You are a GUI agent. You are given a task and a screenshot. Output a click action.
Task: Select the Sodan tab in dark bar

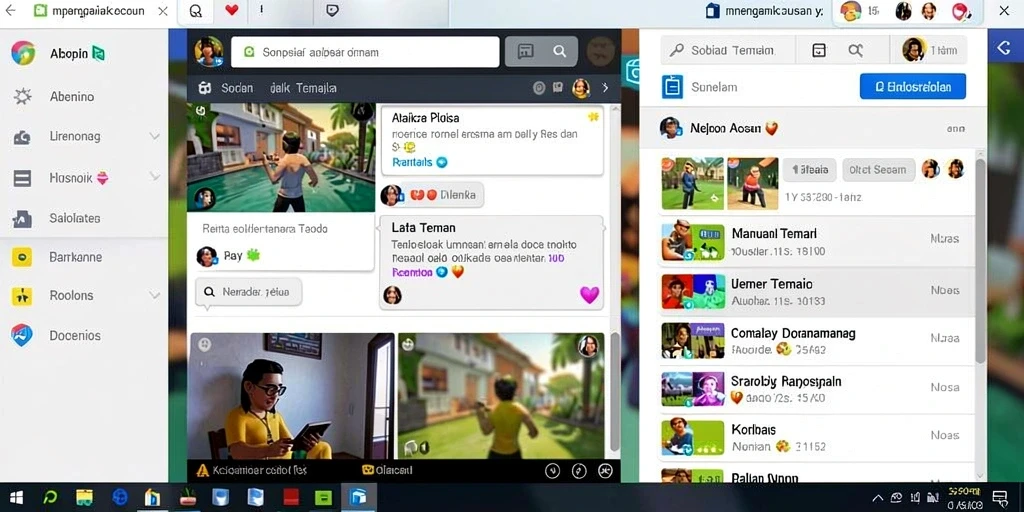coord(237,88)
